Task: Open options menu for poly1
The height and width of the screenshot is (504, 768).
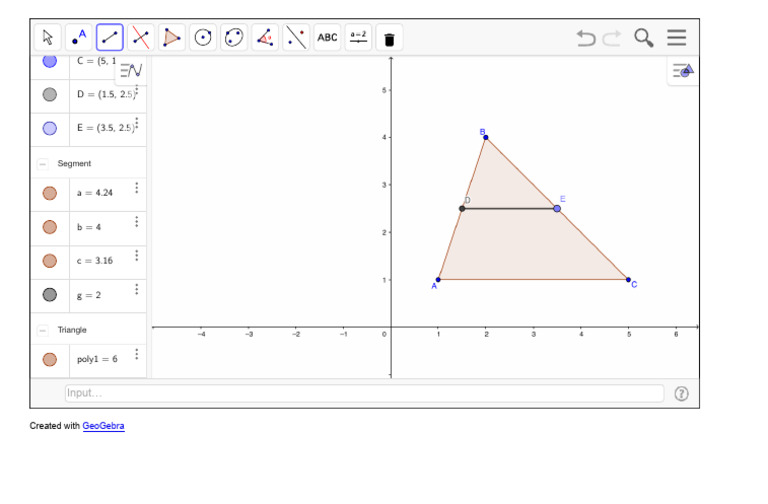Action: click(137, 354)
